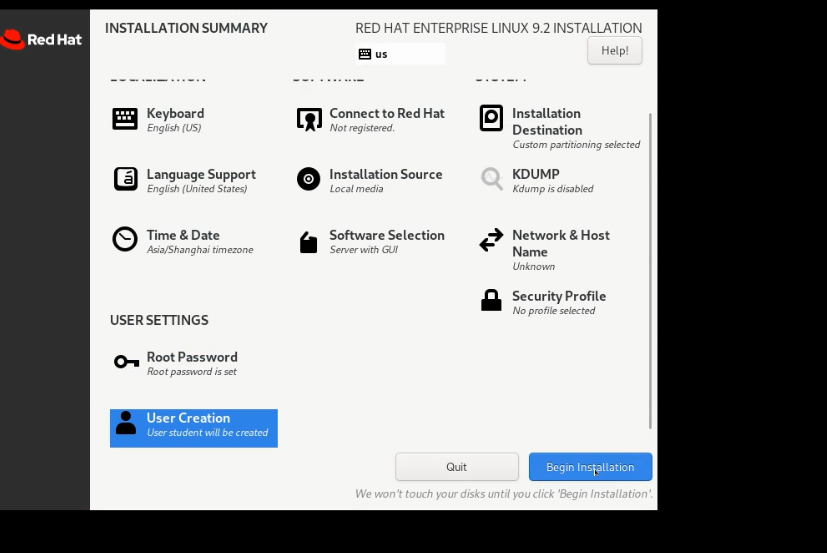Viewport: 827px width, 553px height.
Task: Start setup with Begin Installation button
Action: (590, 467)
